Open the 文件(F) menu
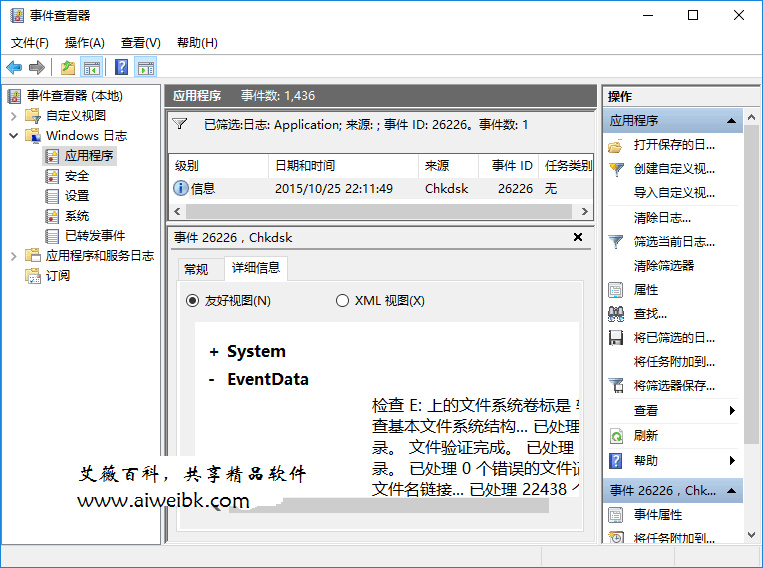763x568 pixels. coord(30,43)
